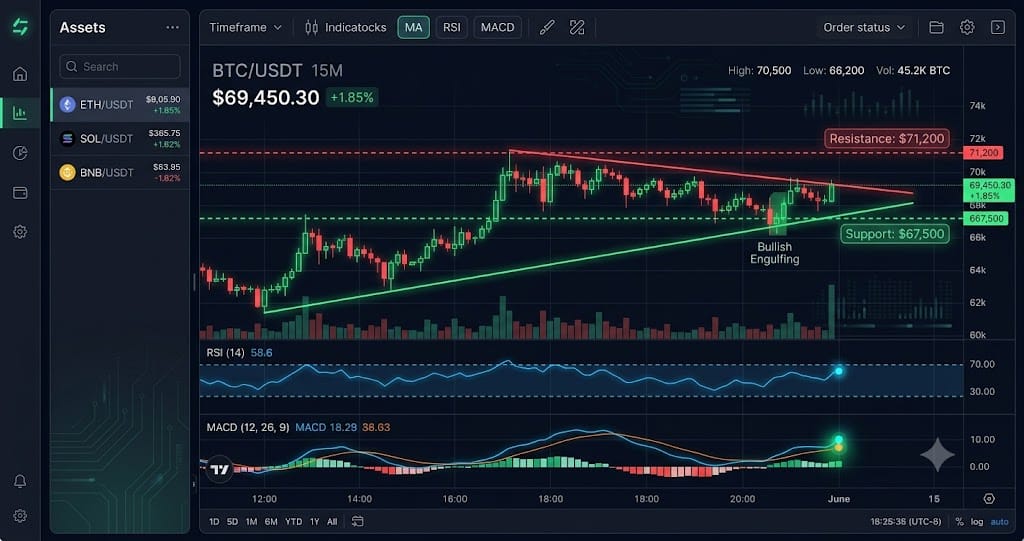Click the BTC/USDT pair title
This screenshot has width=1024, height=541.
257,71
